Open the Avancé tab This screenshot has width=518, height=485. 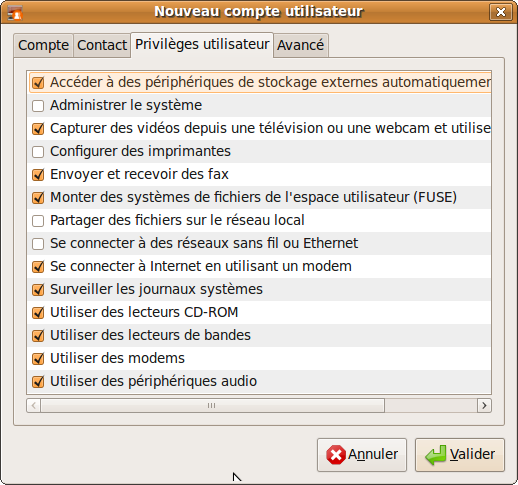click(300, 45)
